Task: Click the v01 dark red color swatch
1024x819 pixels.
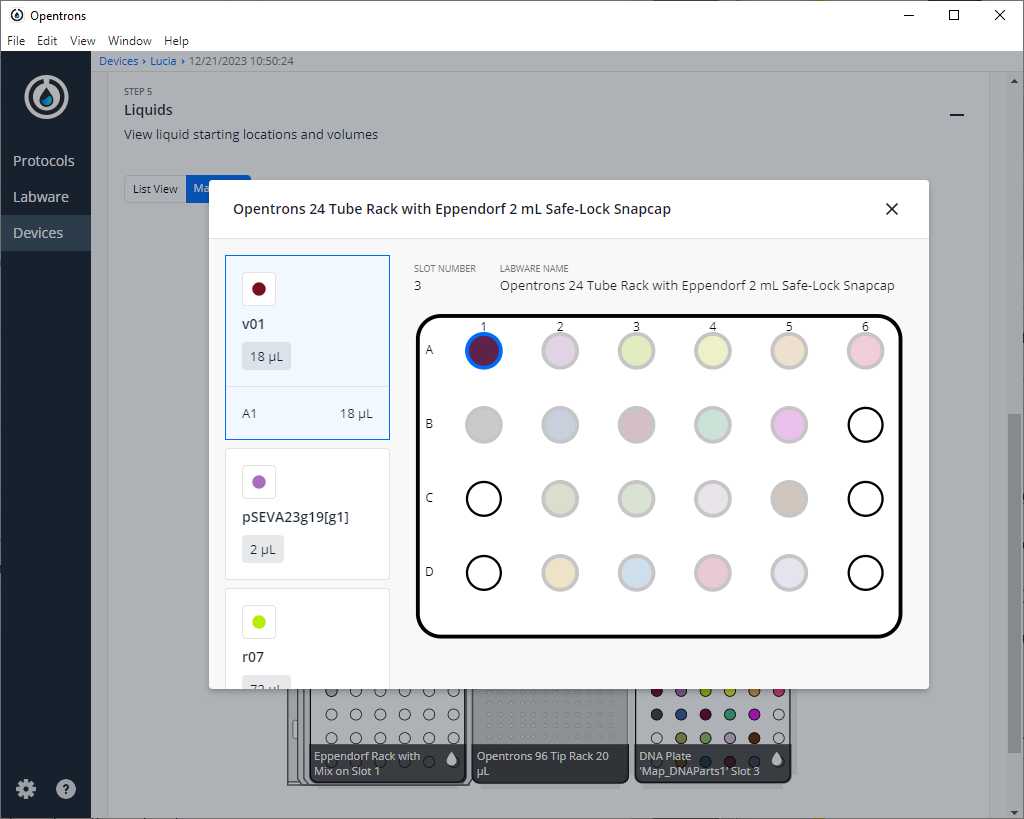Action: (259, 289)
